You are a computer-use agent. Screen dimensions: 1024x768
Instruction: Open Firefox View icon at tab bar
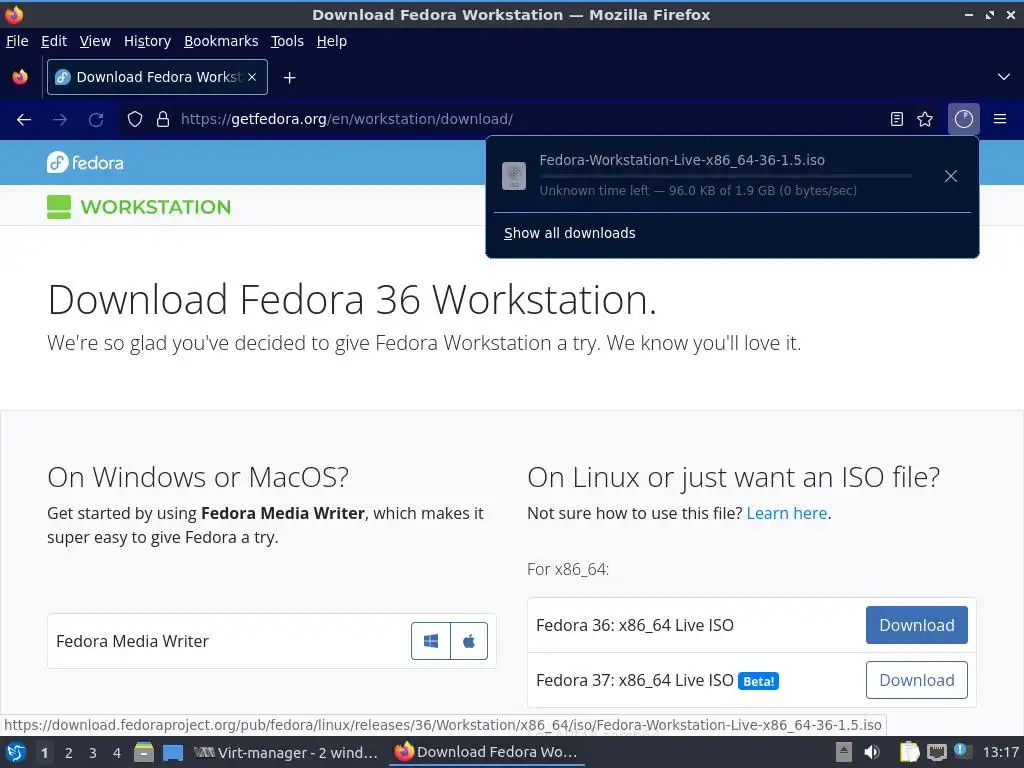[x=20, y=77]
